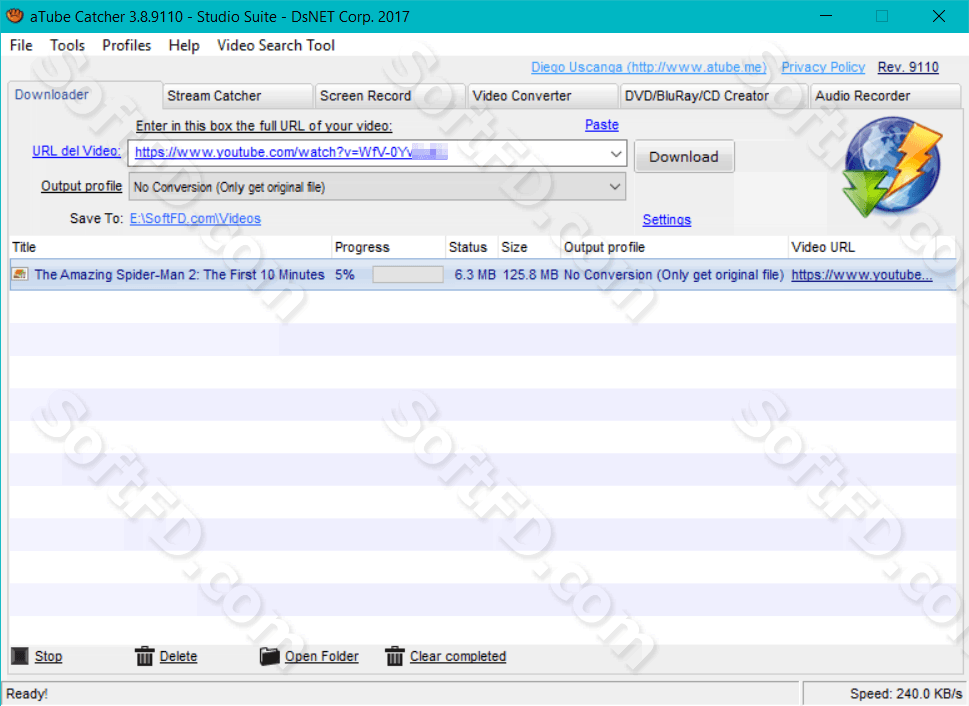969x706 pixels.
Task: Open the Video Search Tool menu
Action: (x=276, y=45)
